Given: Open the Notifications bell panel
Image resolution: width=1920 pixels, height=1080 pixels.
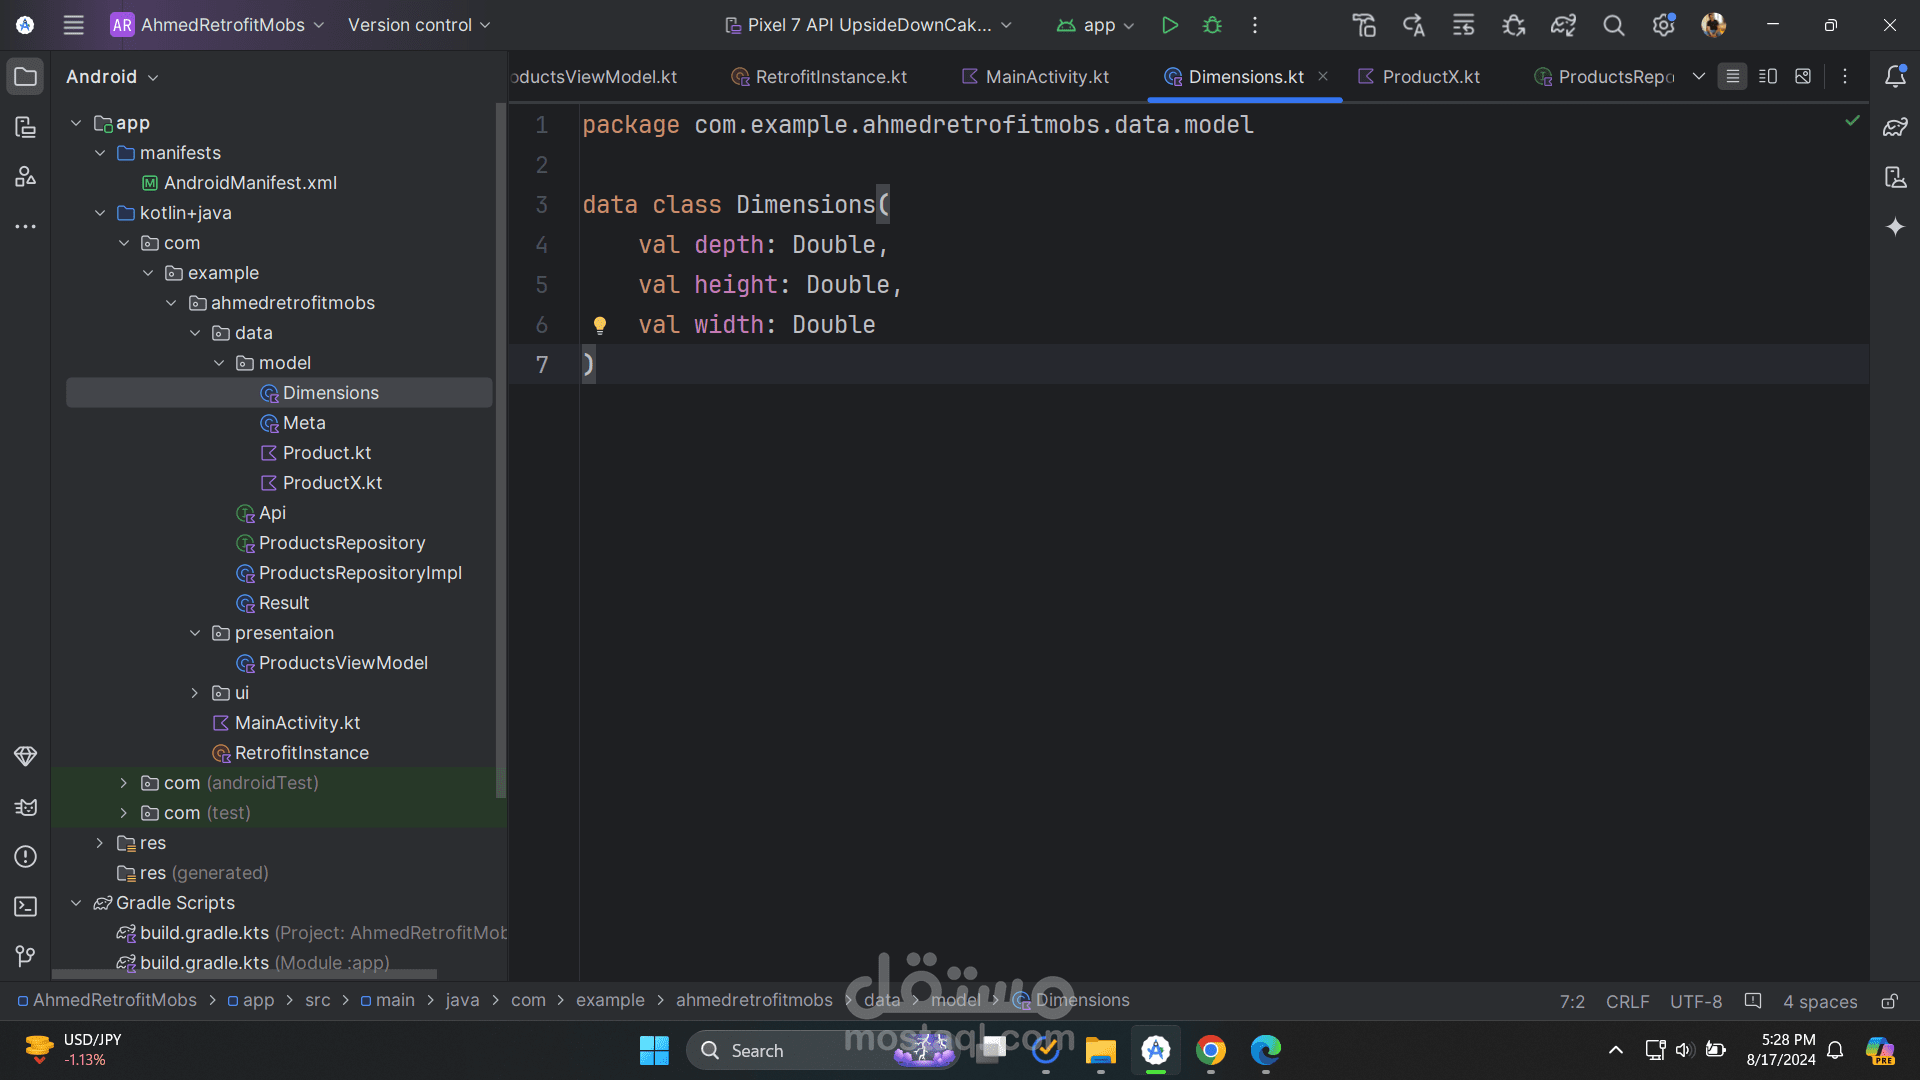Looking at the screenshot, I should [x=1895, y=77].
